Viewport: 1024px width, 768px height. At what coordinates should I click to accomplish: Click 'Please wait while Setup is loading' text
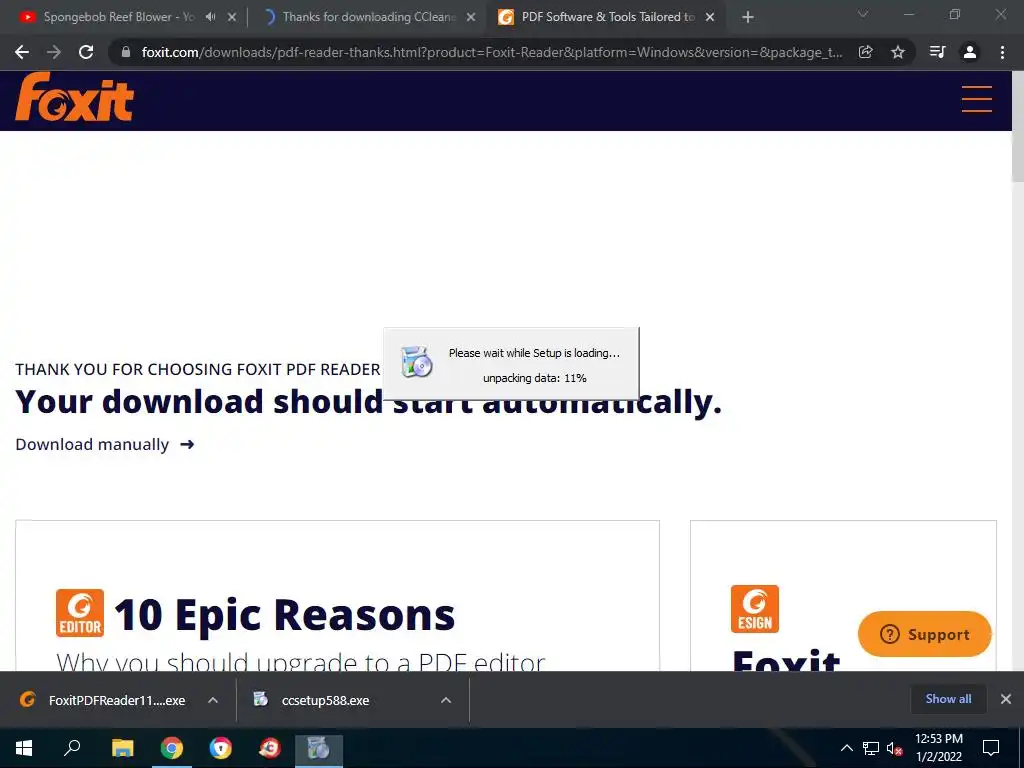point(534,353)
